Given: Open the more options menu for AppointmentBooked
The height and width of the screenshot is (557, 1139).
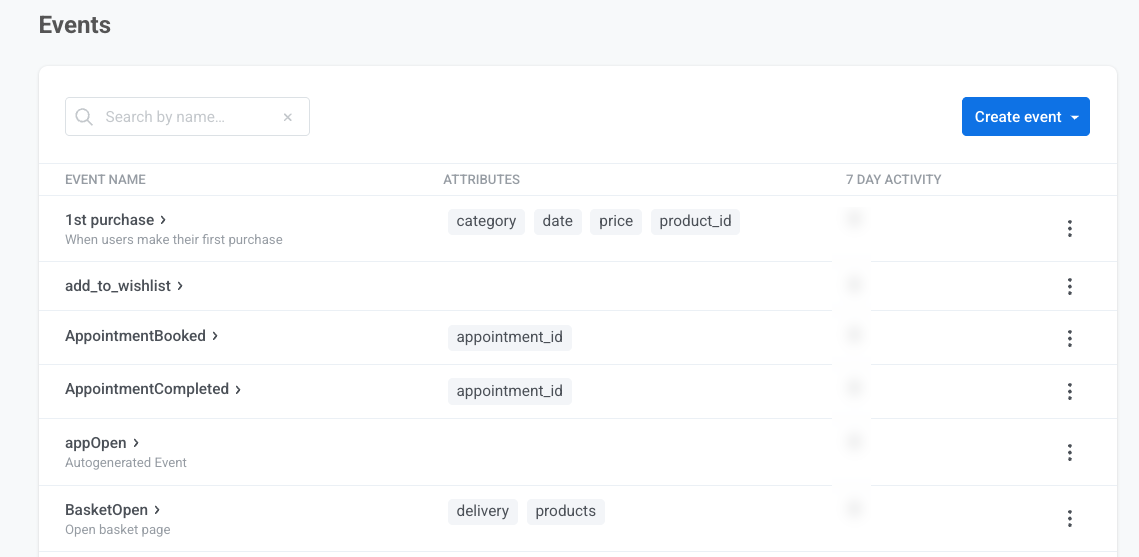Looking at the screenshot, I should [x=1069, y=338].
